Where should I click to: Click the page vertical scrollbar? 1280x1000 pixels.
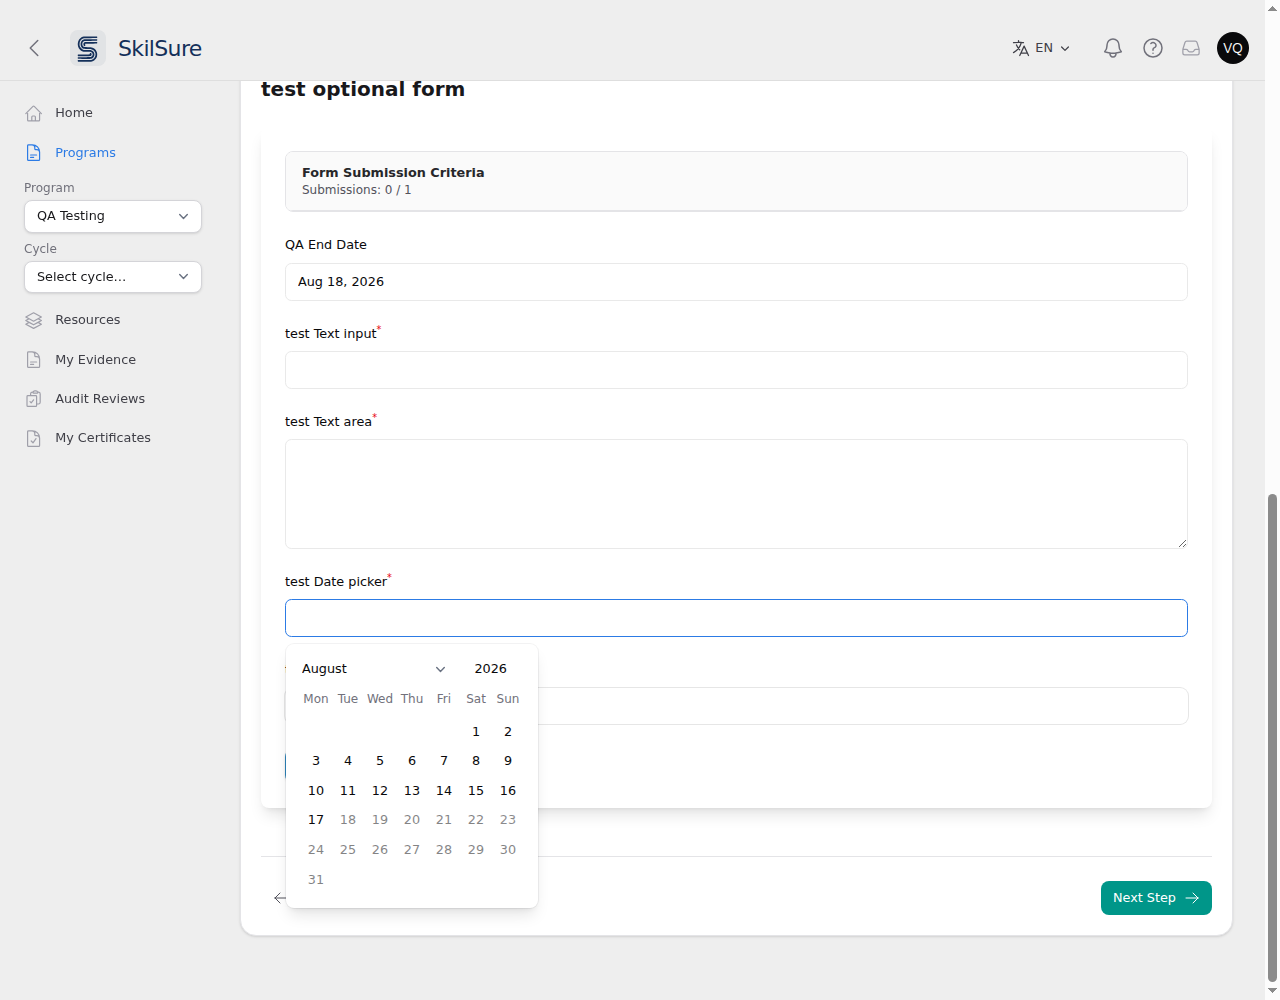click(1272, 738)
